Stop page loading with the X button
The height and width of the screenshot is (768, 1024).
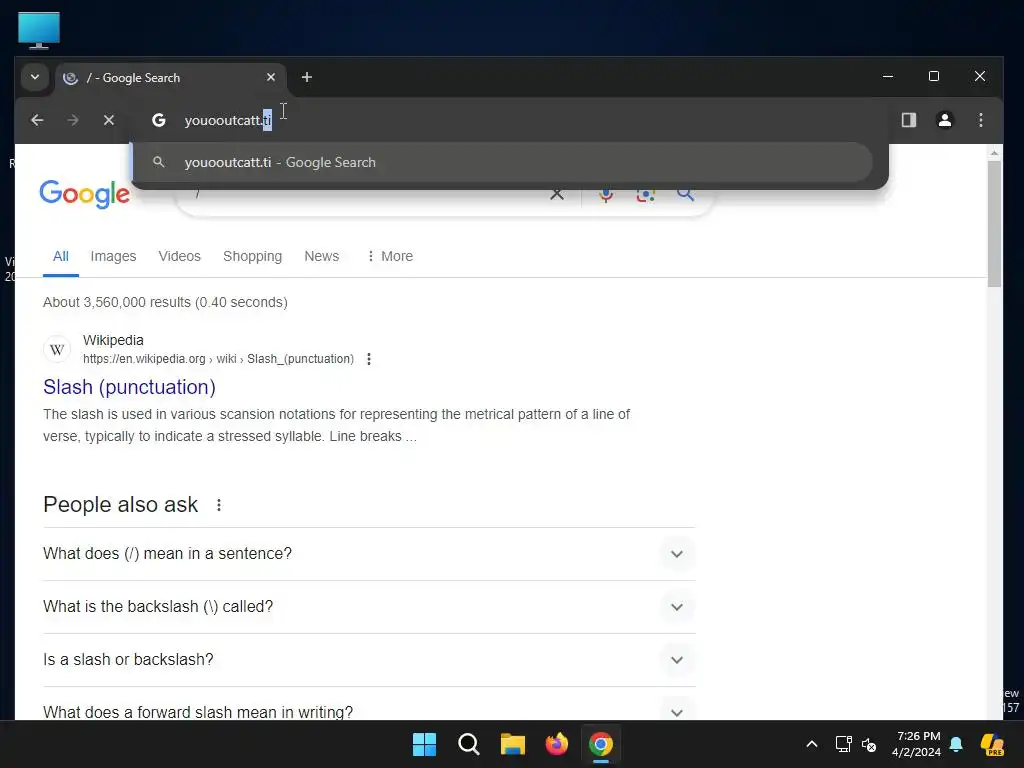tap(109, 120)
